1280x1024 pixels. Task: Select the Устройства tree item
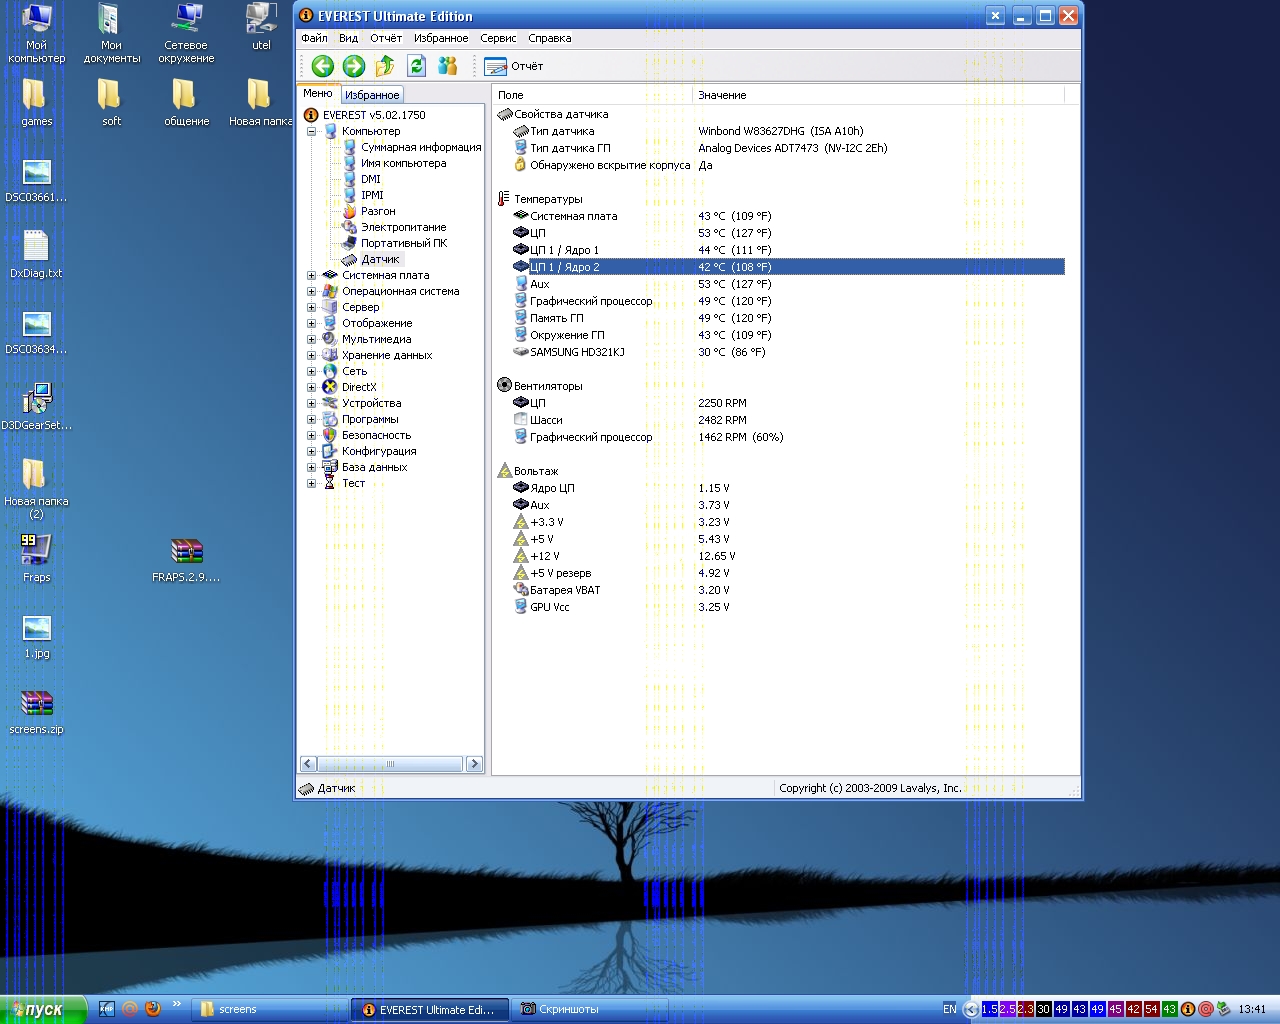coord(371,403)
